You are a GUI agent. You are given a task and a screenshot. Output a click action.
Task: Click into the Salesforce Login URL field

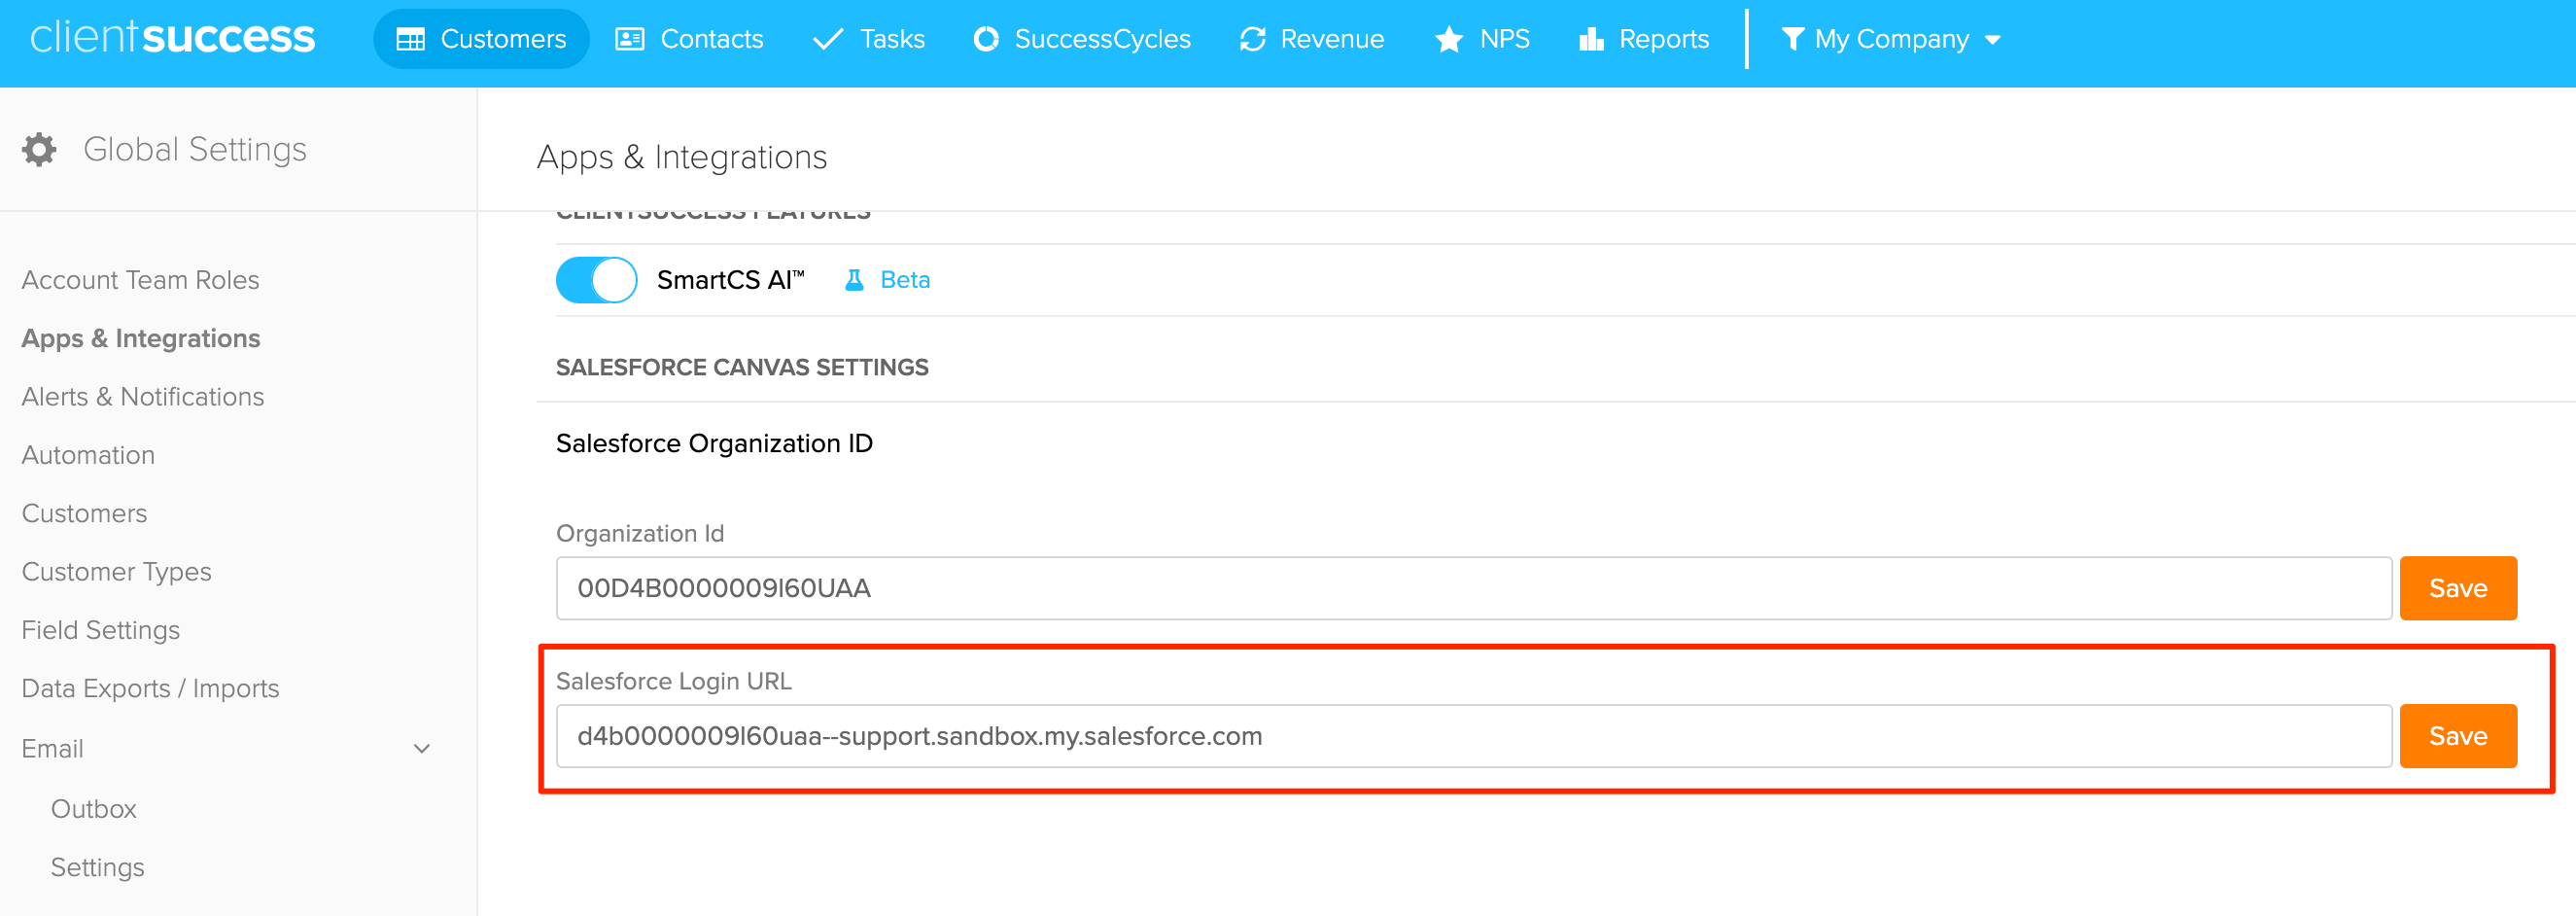1473,736
